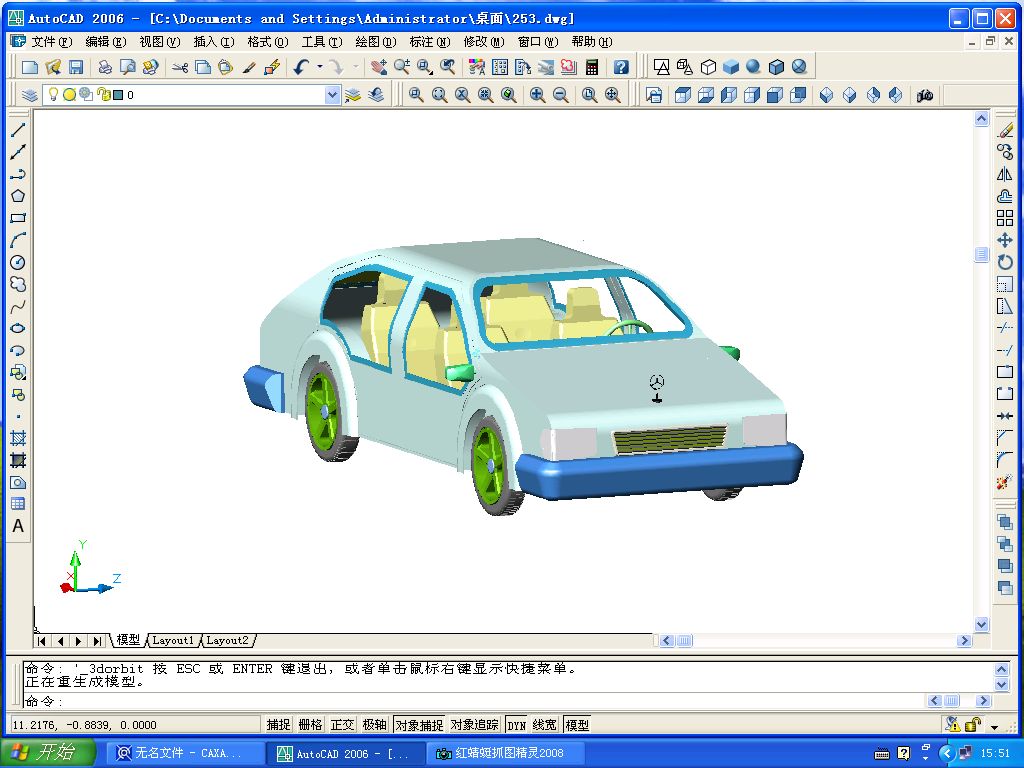
Task: Switch to the Layout1 tab
Action: point(173,640)
